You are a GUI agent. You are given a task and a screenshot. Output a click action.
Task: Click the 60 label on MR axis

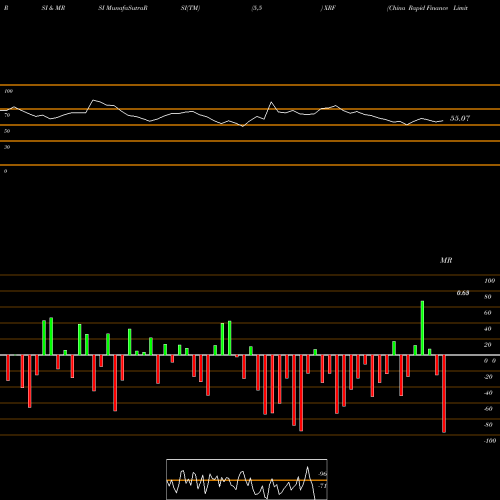tap(488, 313)
